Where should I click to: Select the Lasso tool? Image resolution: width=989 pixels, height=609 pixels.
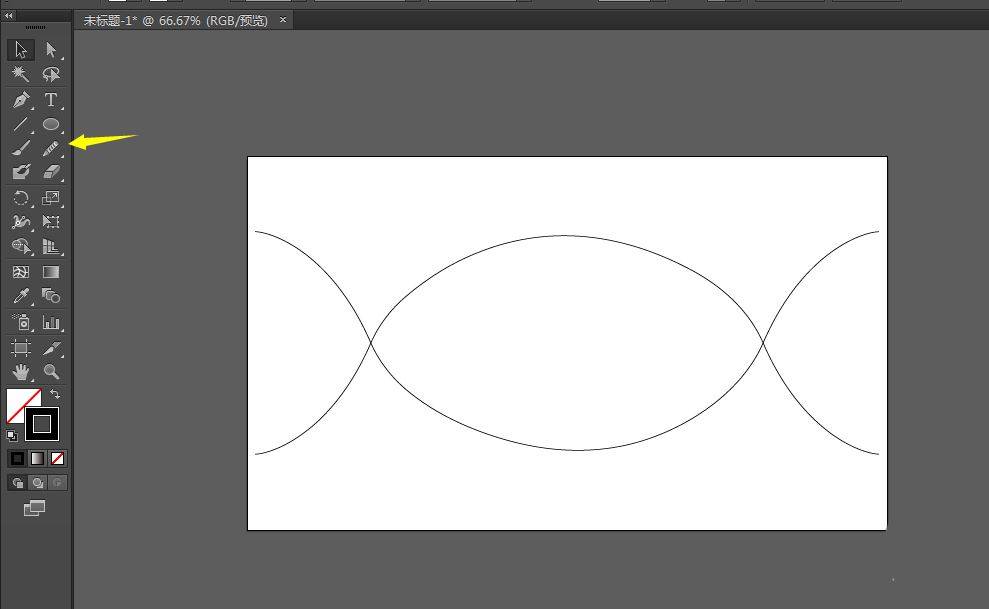(51, 75)
